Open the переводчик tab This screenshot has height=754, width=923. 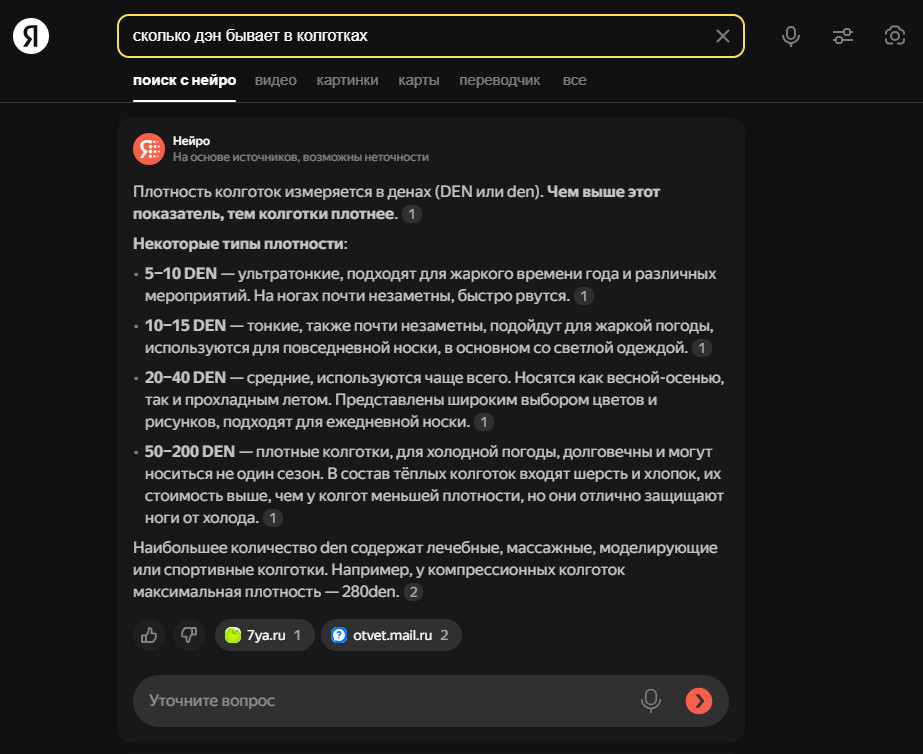(500, 80)
